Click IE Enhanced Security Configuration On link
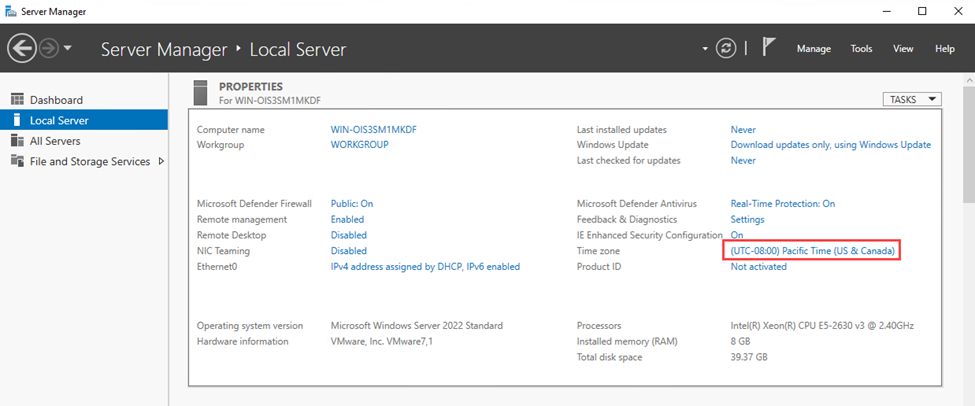Viewport: 975px width, 406px height. tap(737, 235)
